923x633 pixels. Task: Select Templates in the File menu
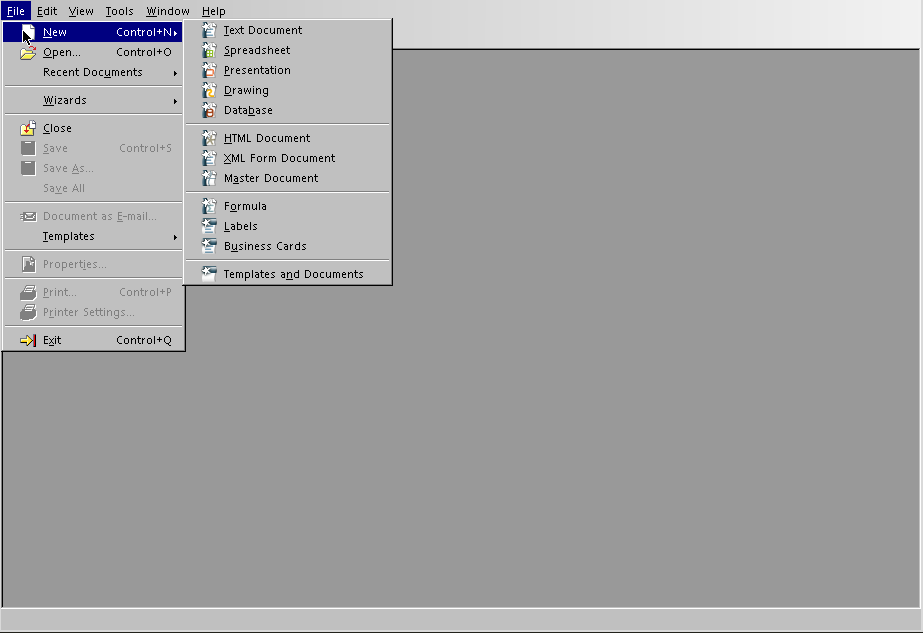pos(93,237)
